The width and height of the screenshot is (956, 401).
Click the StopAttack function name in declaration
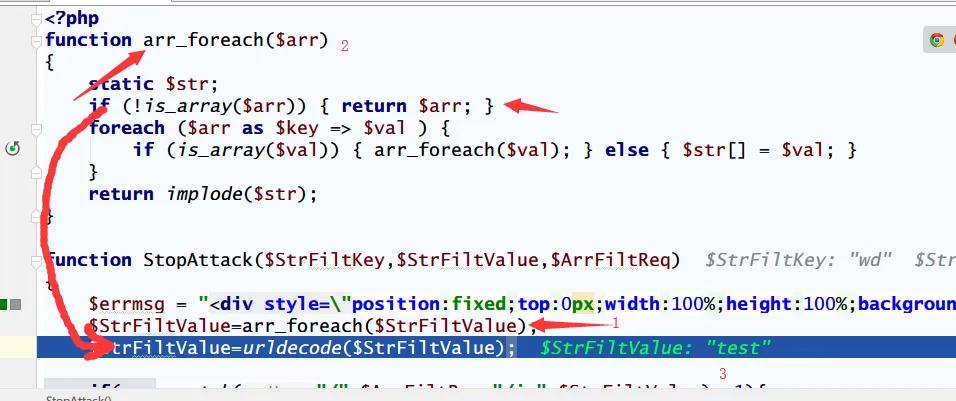(x=195, y=260)
